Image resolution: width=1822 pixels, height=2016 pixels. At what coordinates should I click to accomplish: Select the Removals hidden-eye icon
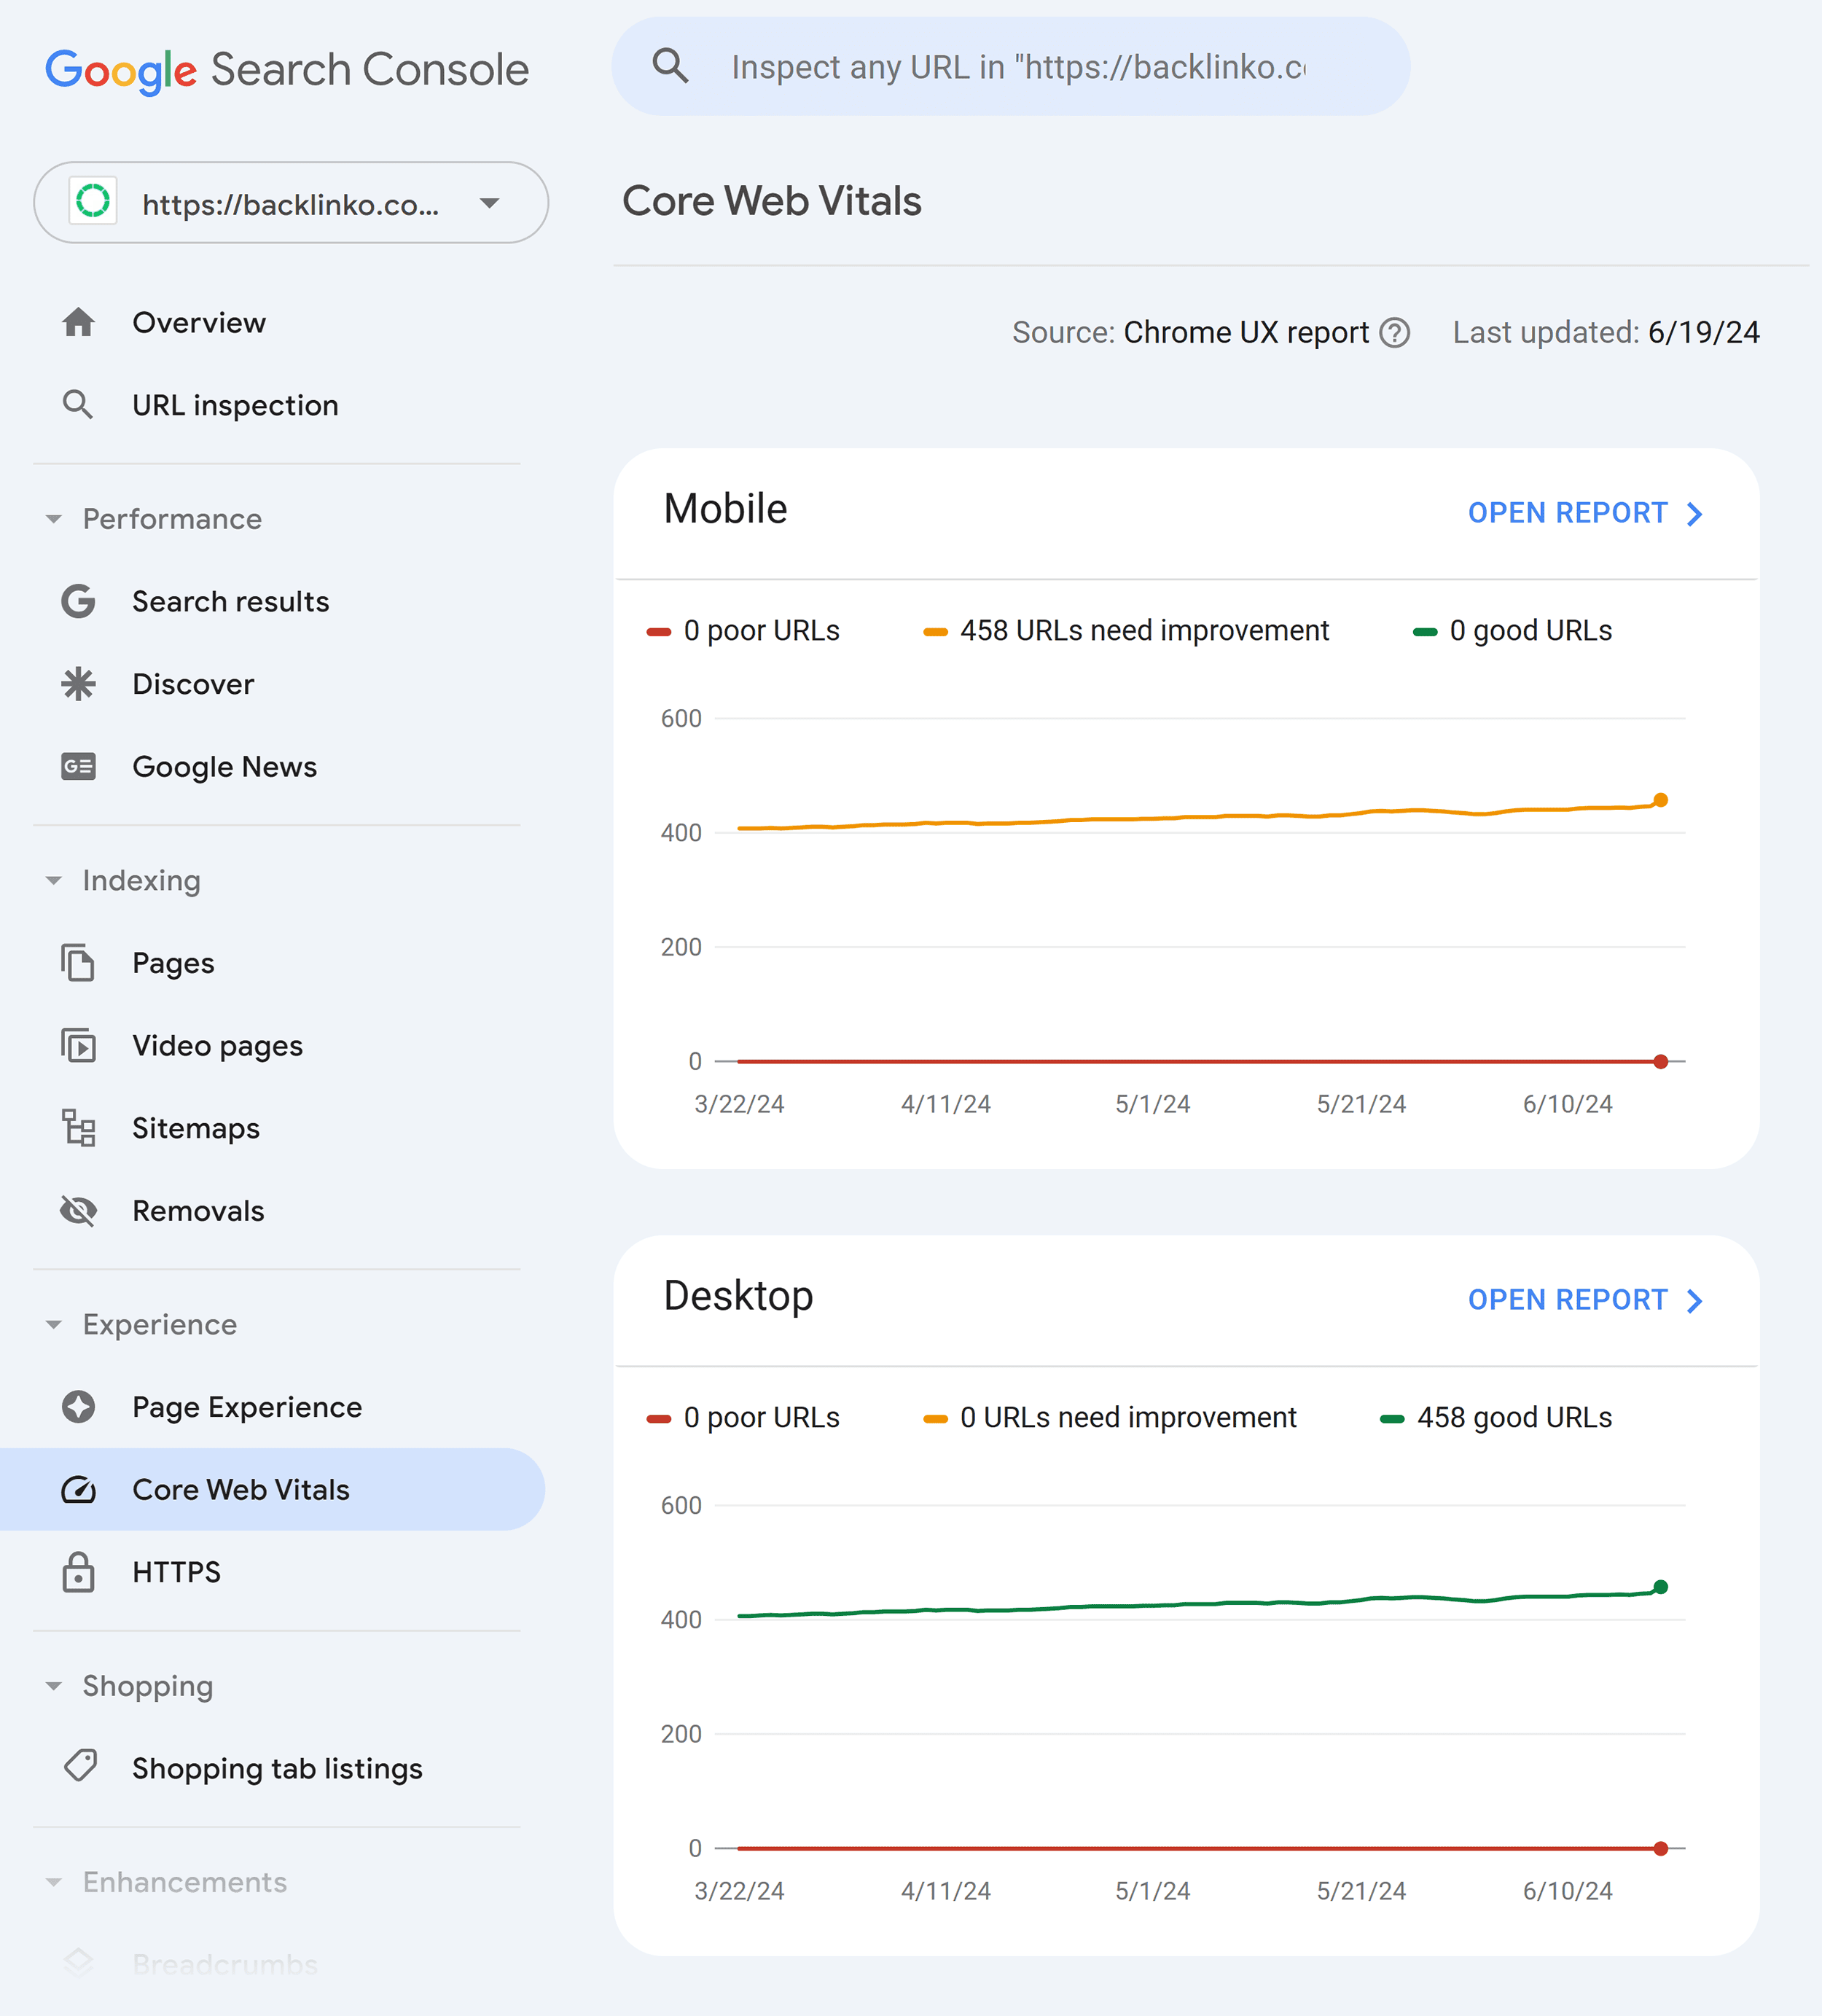tap(78, 1211)
